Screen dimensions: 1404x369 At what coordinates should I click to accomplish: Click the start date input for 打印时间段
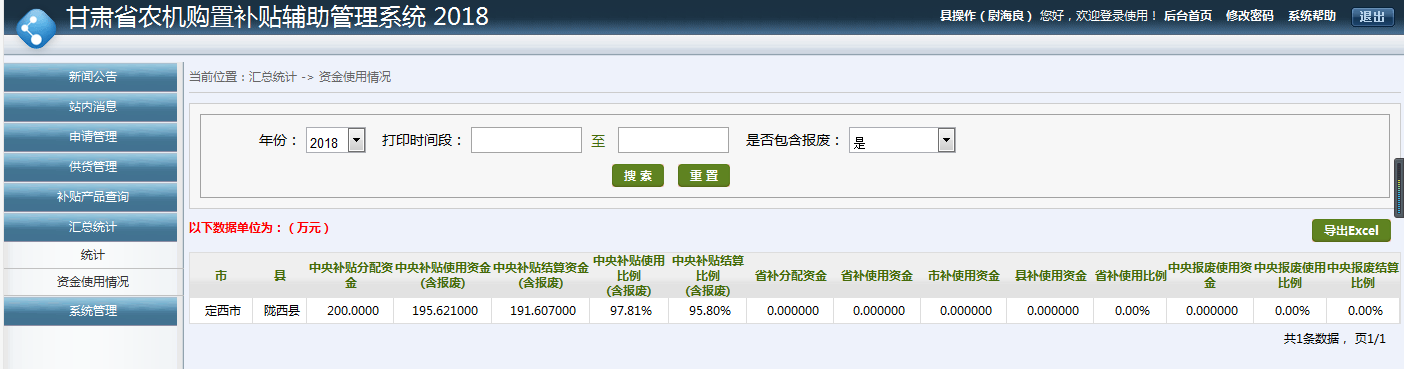click(526, 140)
